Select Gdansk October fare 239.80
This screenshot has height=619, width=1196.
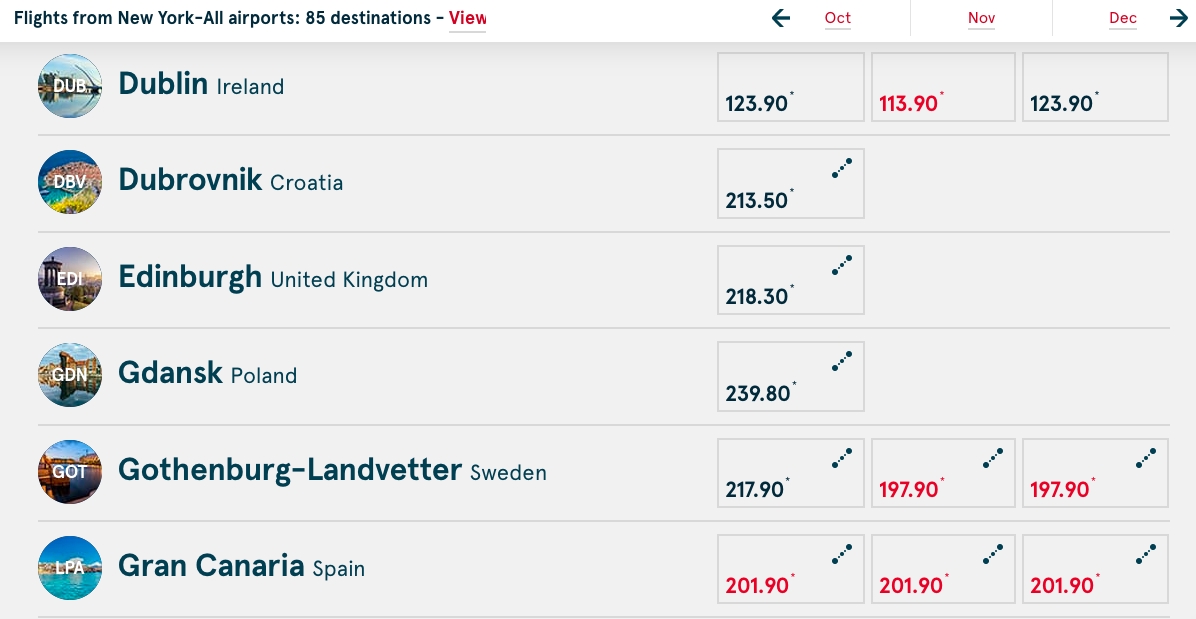pos(790,376)
